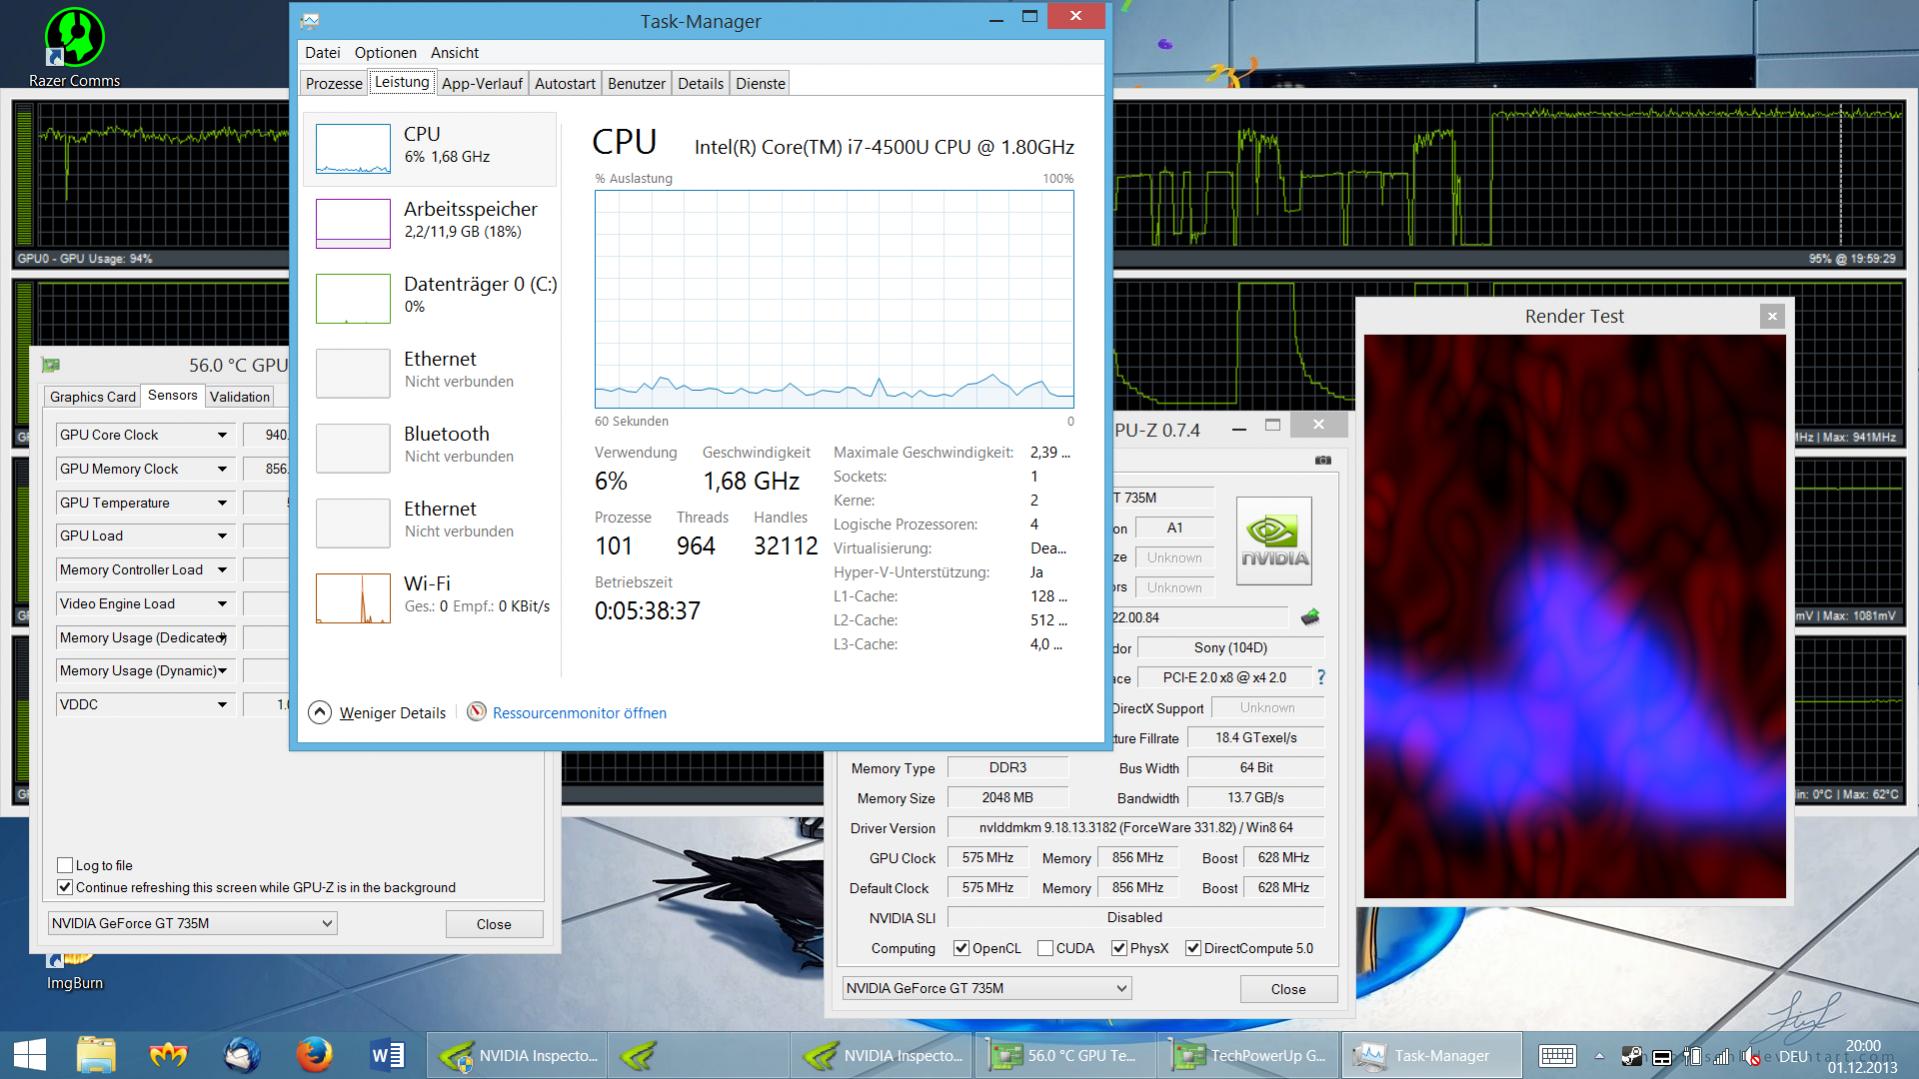
Task: Open Ansicht menu in Task-Manager
Action: 454,52
